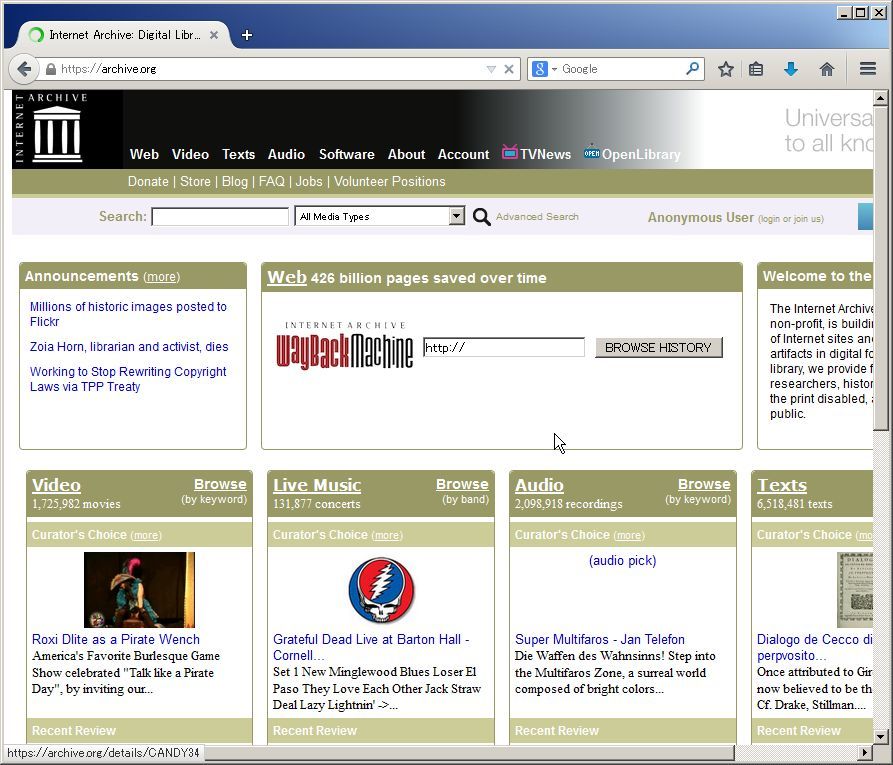Open Super Multifaros - Jan Telefon
Screen dimensions: 893x765
pos(600,639)
